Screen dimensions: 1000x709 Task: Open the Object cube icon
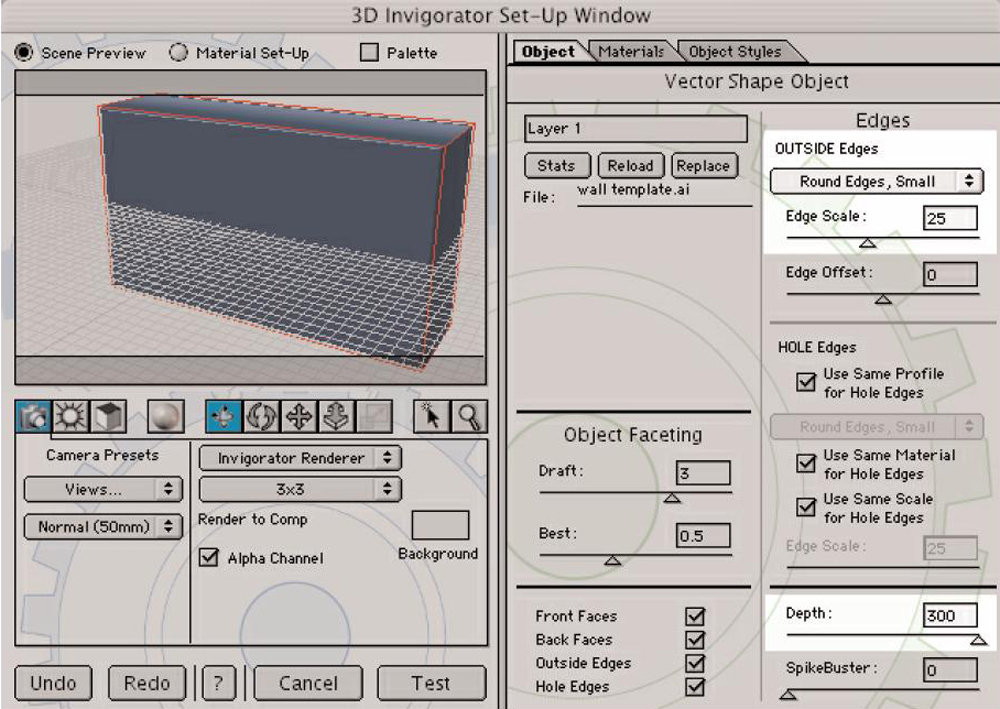tap(108, 417)
